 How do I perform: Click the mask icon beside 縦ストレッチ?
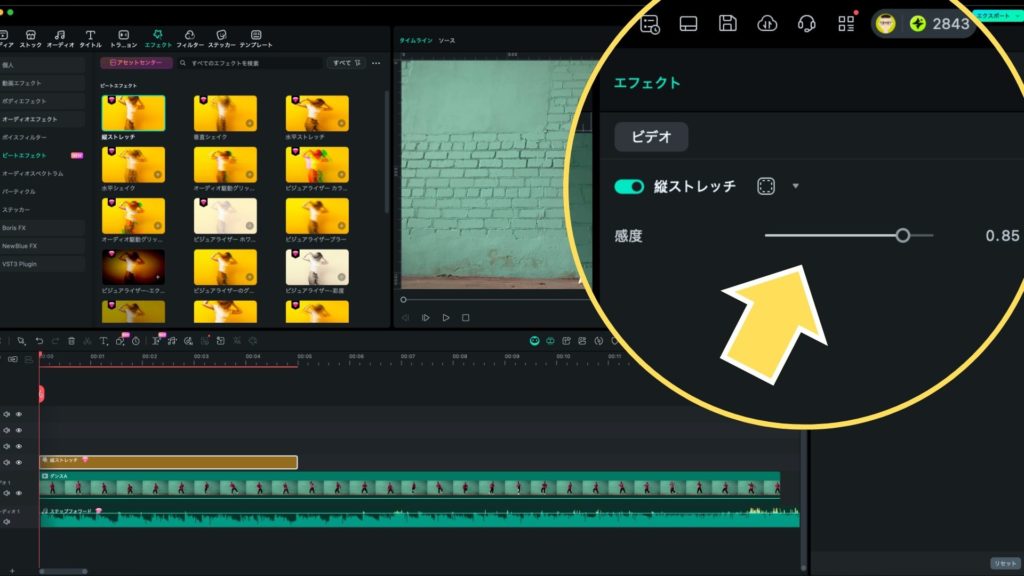click(x=766, y=187)
